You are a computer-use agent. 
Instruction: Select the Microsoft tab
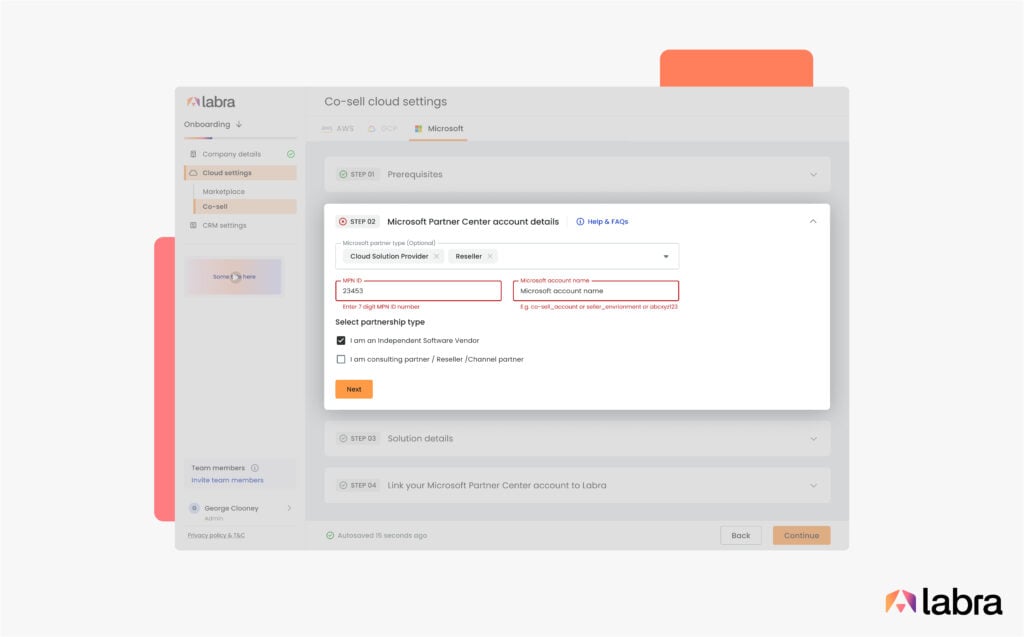click(439, 129)
